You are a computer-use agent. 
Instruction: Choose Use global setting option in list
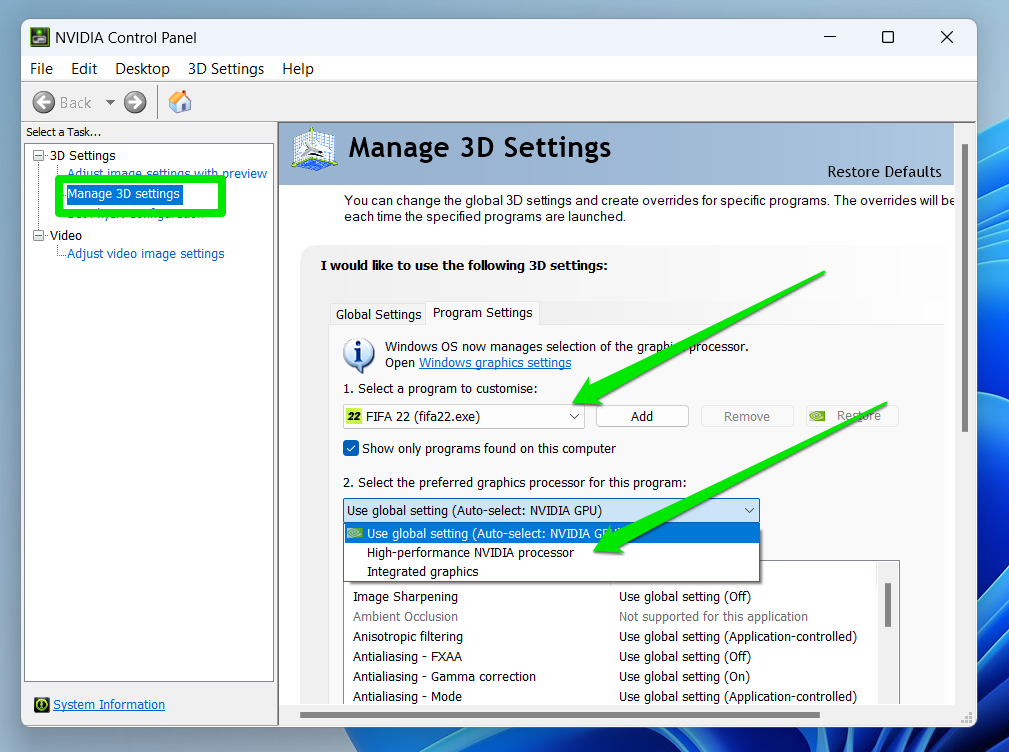pyautogui.click(x=551, y=533)
